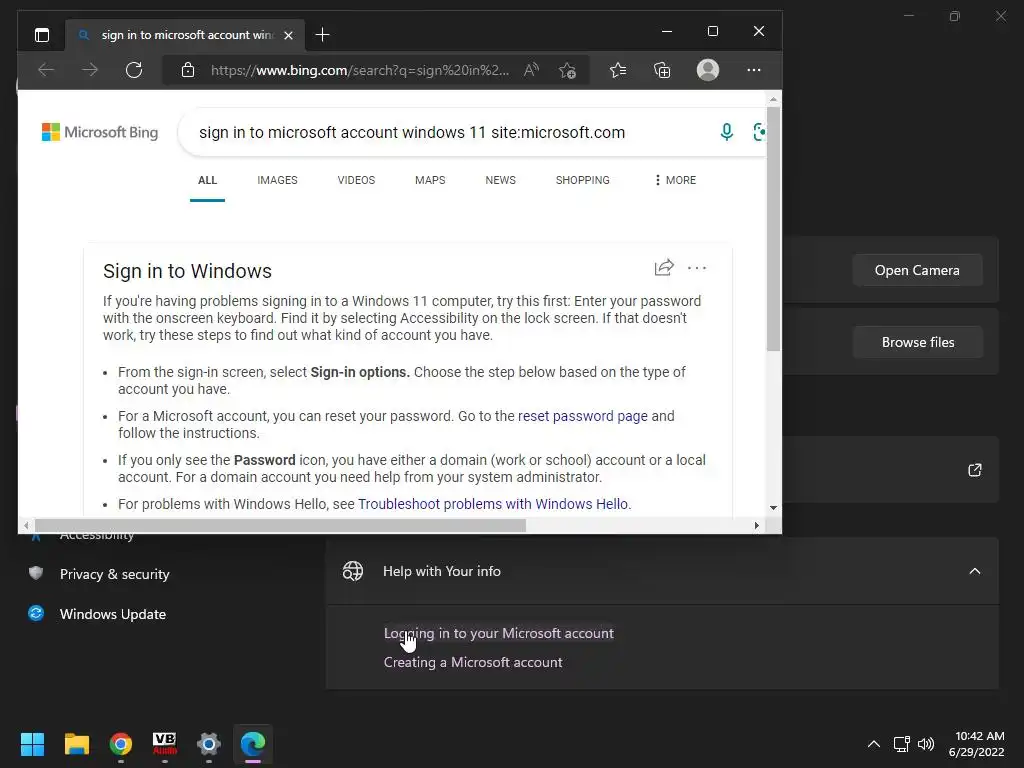
Task: Click the volume speaker tray icon
Action: point(926,744)
